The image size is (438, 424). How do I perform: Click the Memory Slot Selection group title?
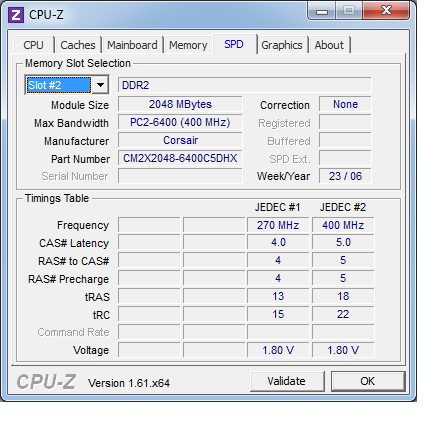click(78, 63)
